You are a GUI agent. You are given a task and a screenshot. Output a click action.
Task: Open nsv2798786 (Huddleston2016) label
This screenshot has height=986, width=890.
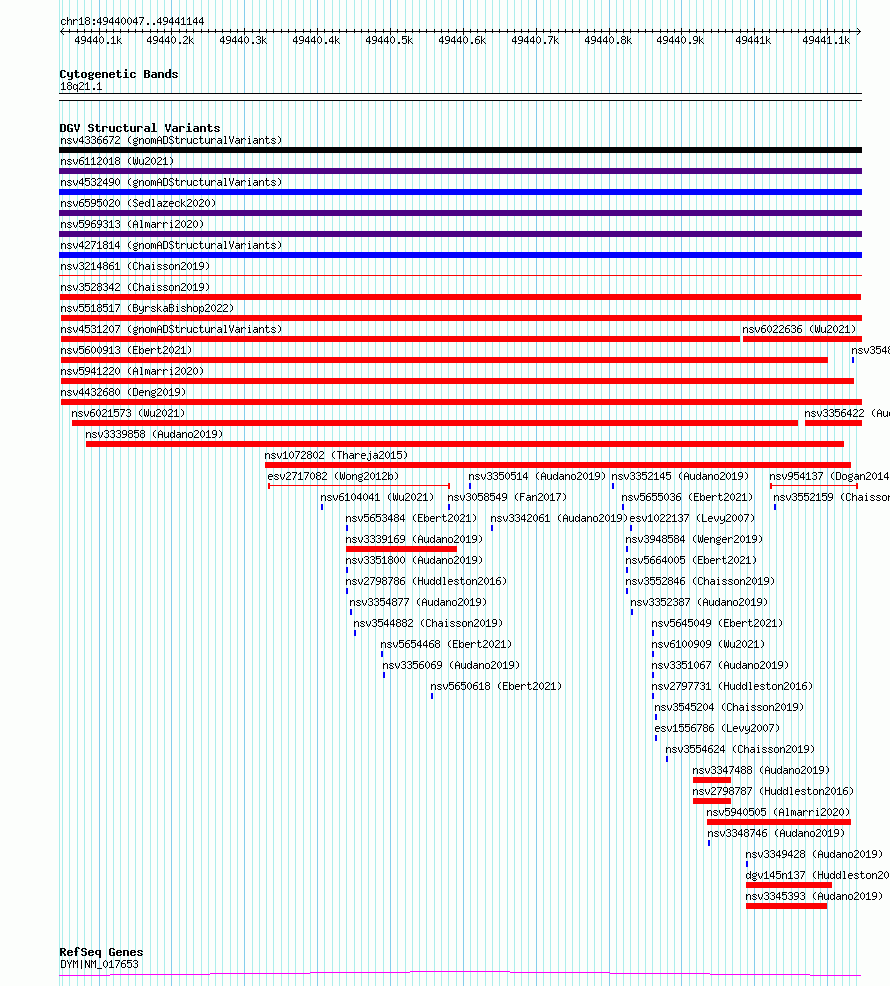click(426, 582)
